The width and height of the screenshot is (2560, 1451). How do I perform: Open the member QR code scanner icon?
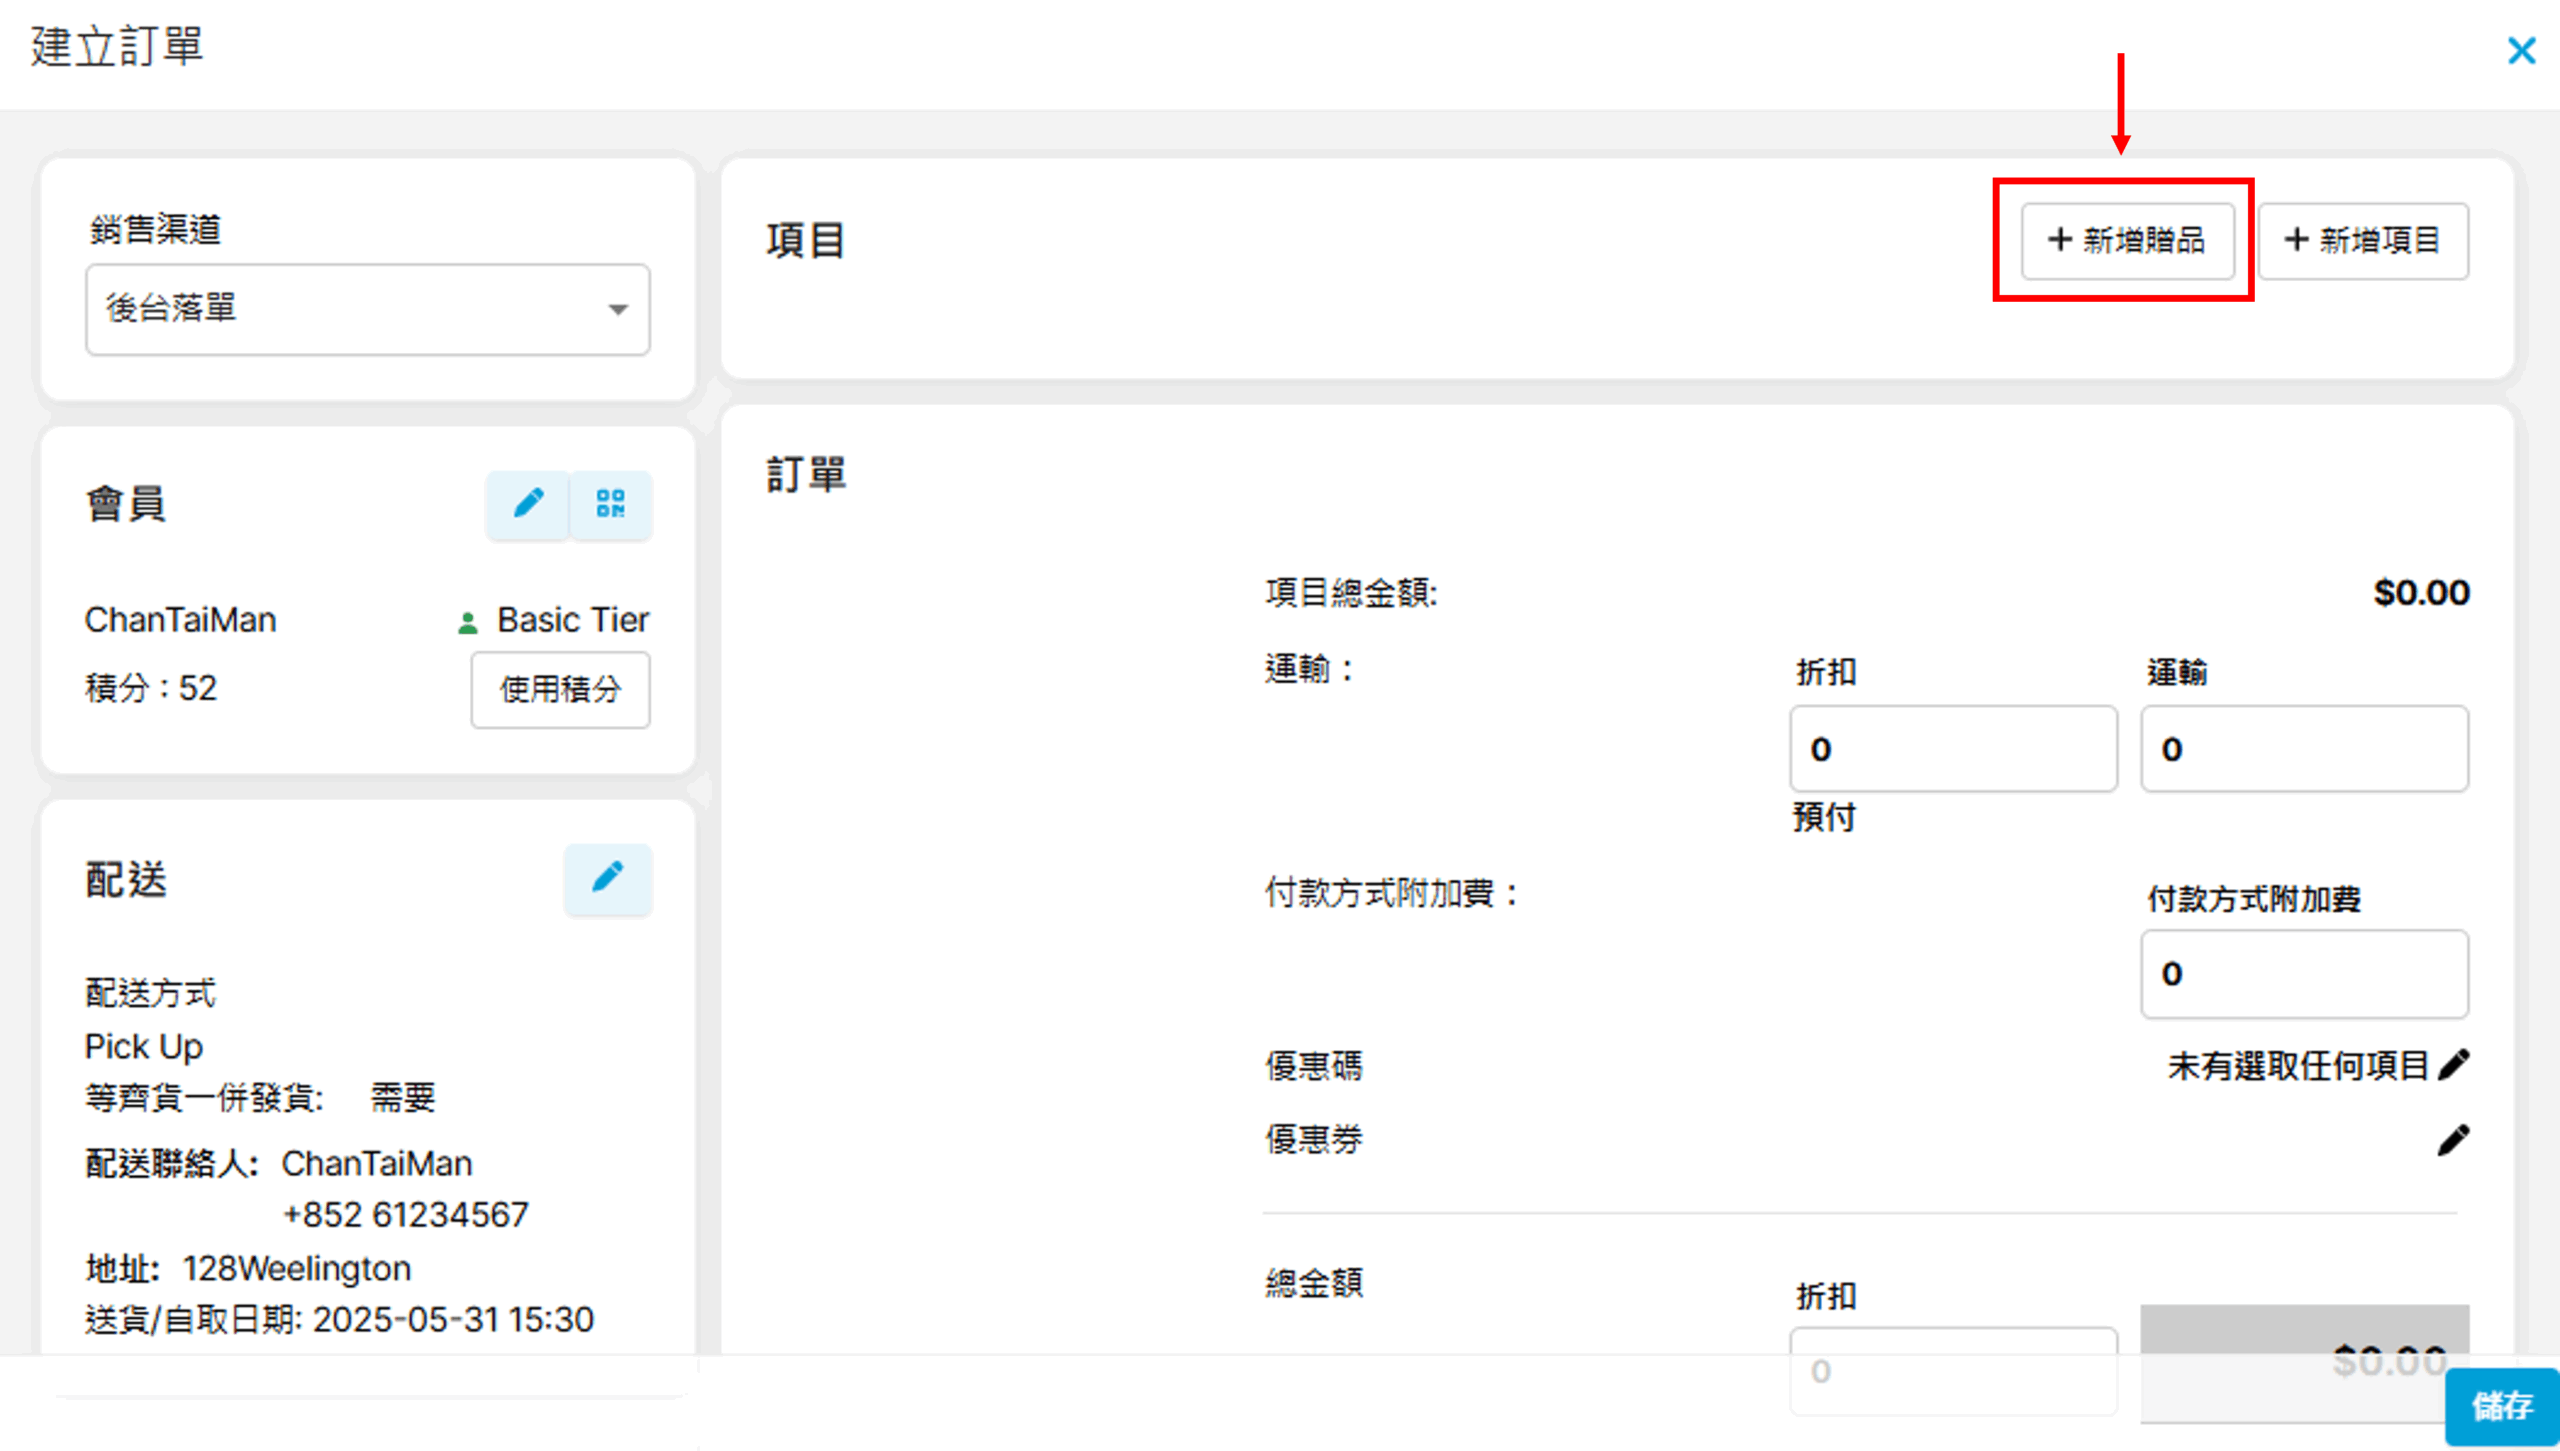coord(610,503)
